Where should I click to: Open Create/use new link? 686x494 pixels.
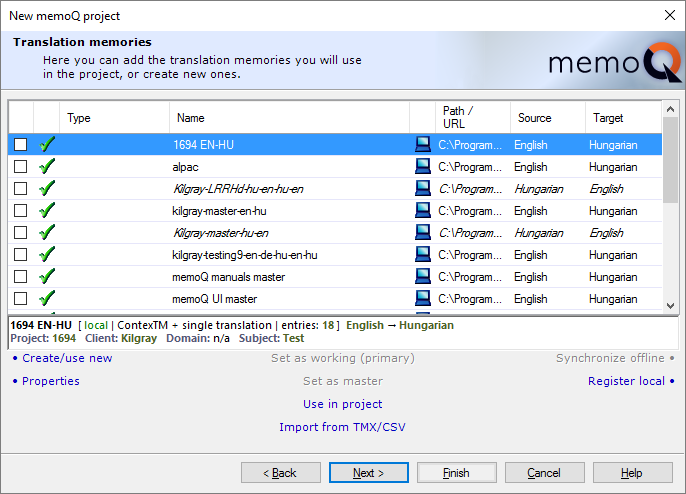click(x=67, y=358)
